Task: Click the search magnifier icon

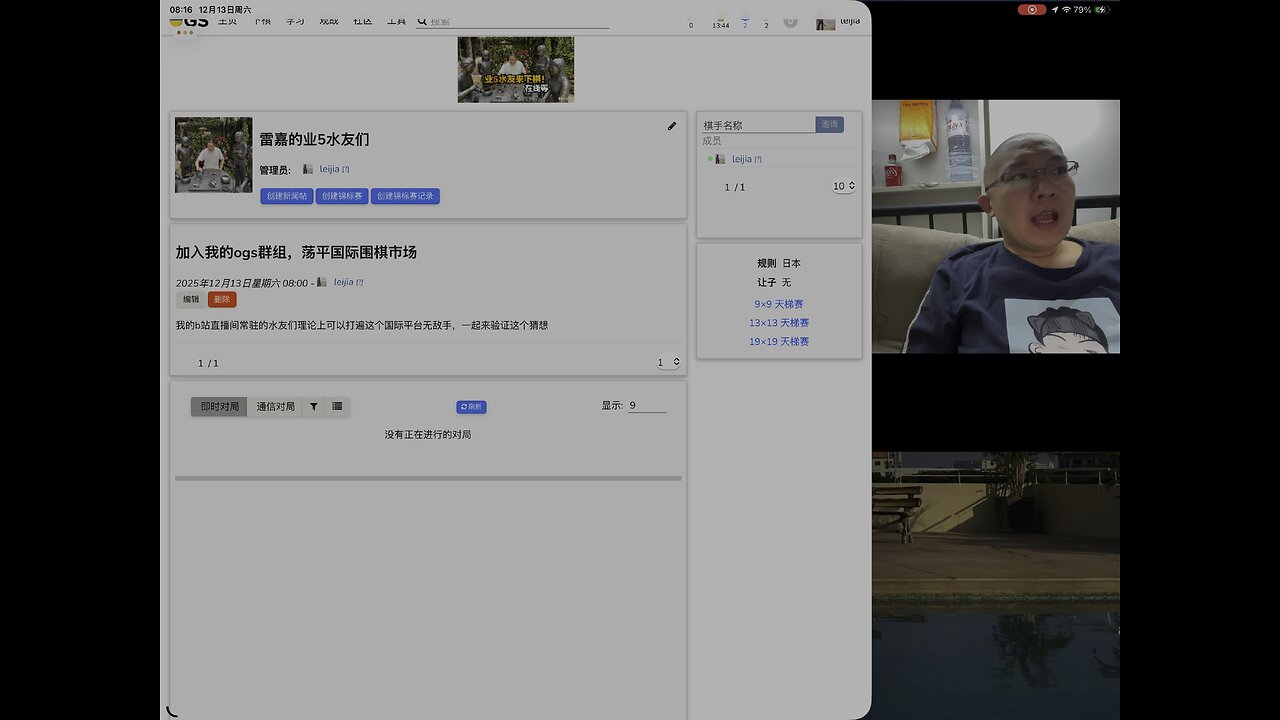Action: pos(422,21)
